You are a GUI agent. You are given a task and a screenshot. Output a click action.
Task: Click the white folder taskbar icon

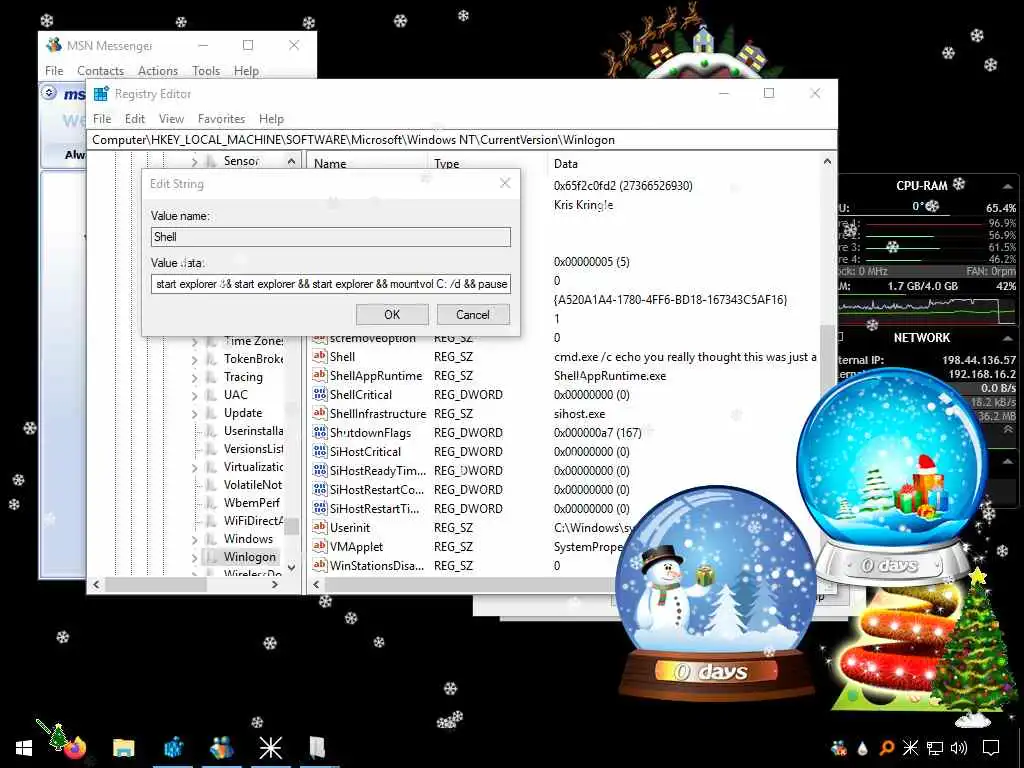tap(317, 748)
